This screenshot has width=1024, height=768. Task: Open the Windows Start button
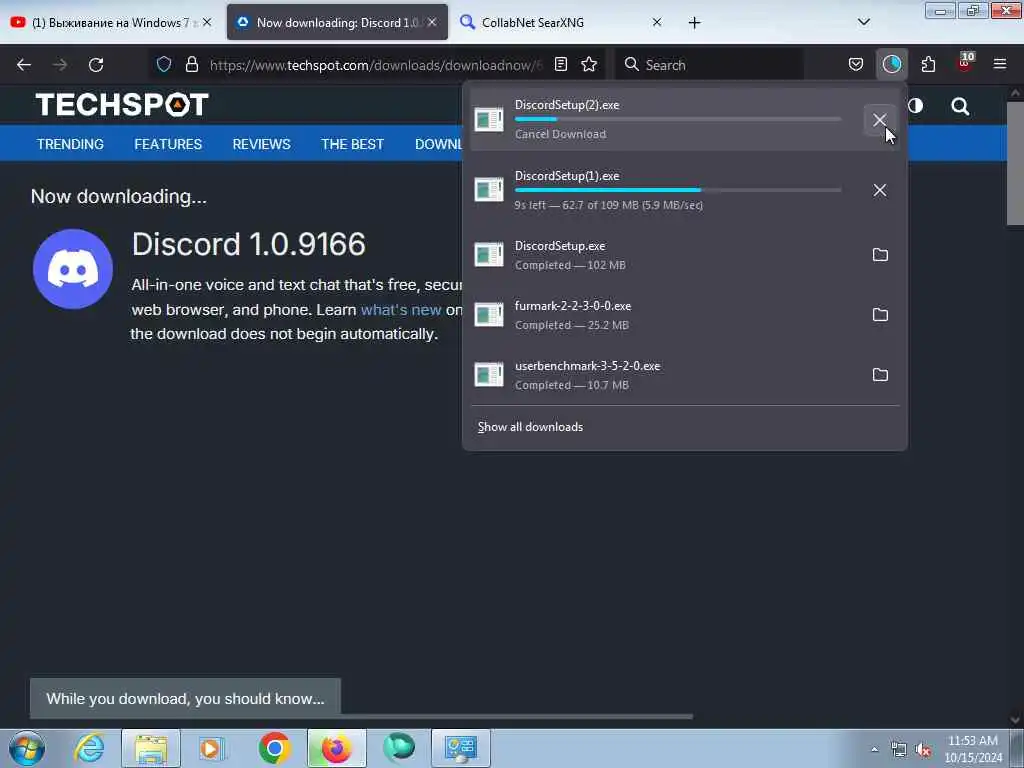coord(27,748)
